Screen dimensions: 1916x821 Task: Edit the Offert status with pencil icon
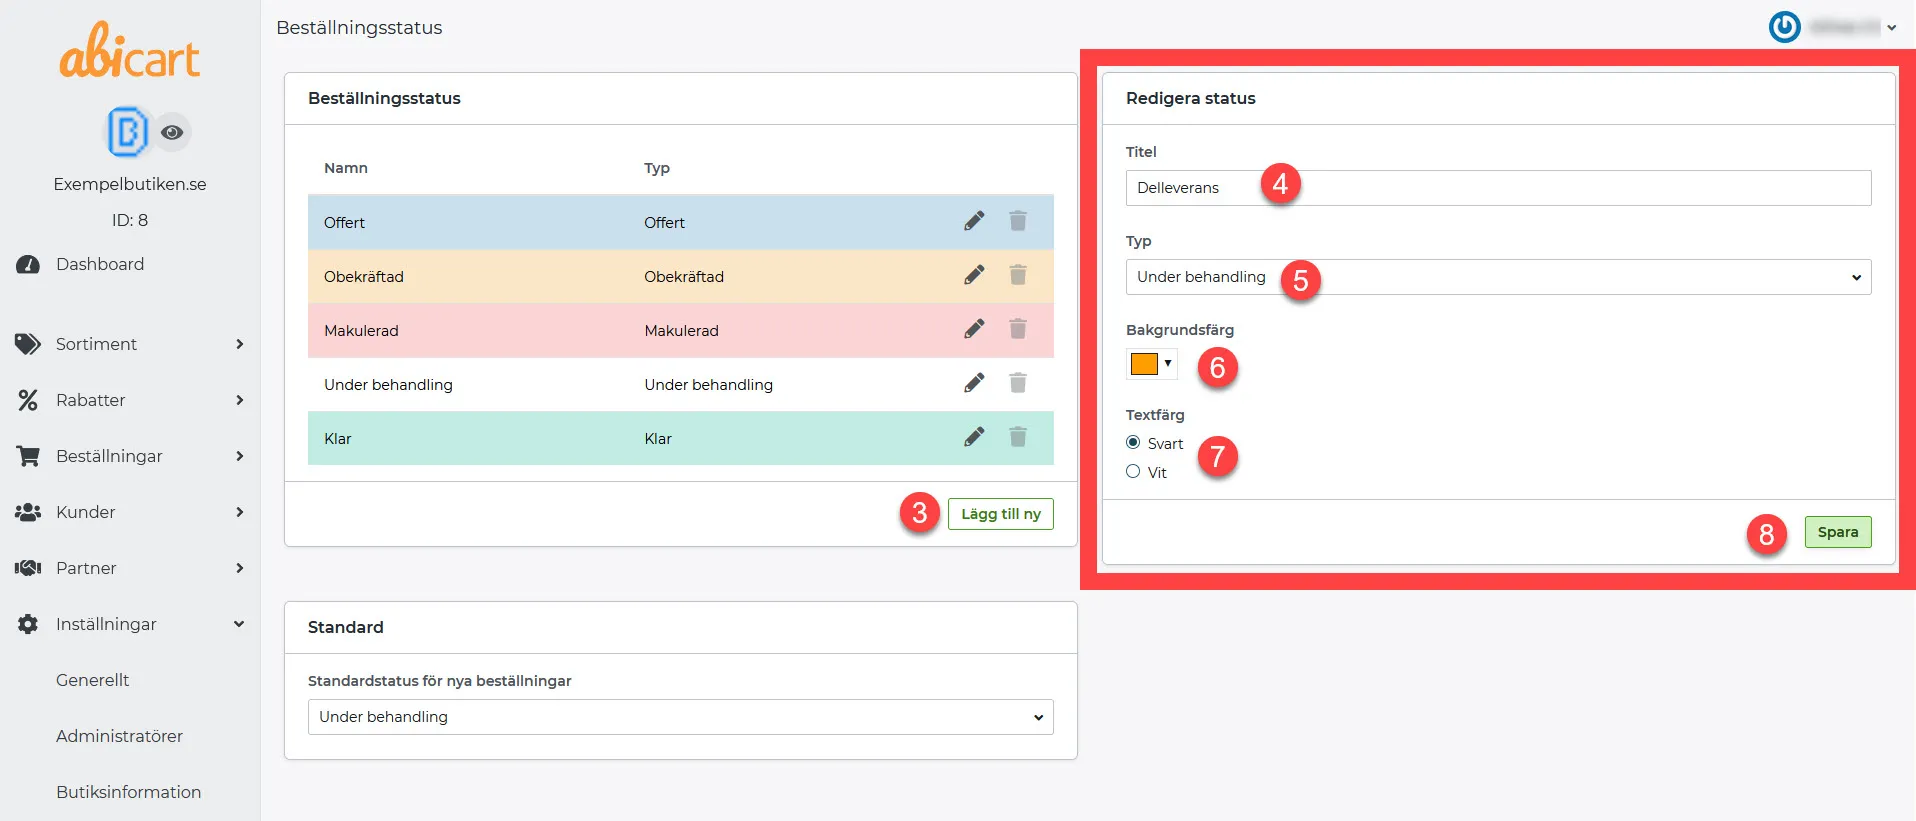[974, 221]
